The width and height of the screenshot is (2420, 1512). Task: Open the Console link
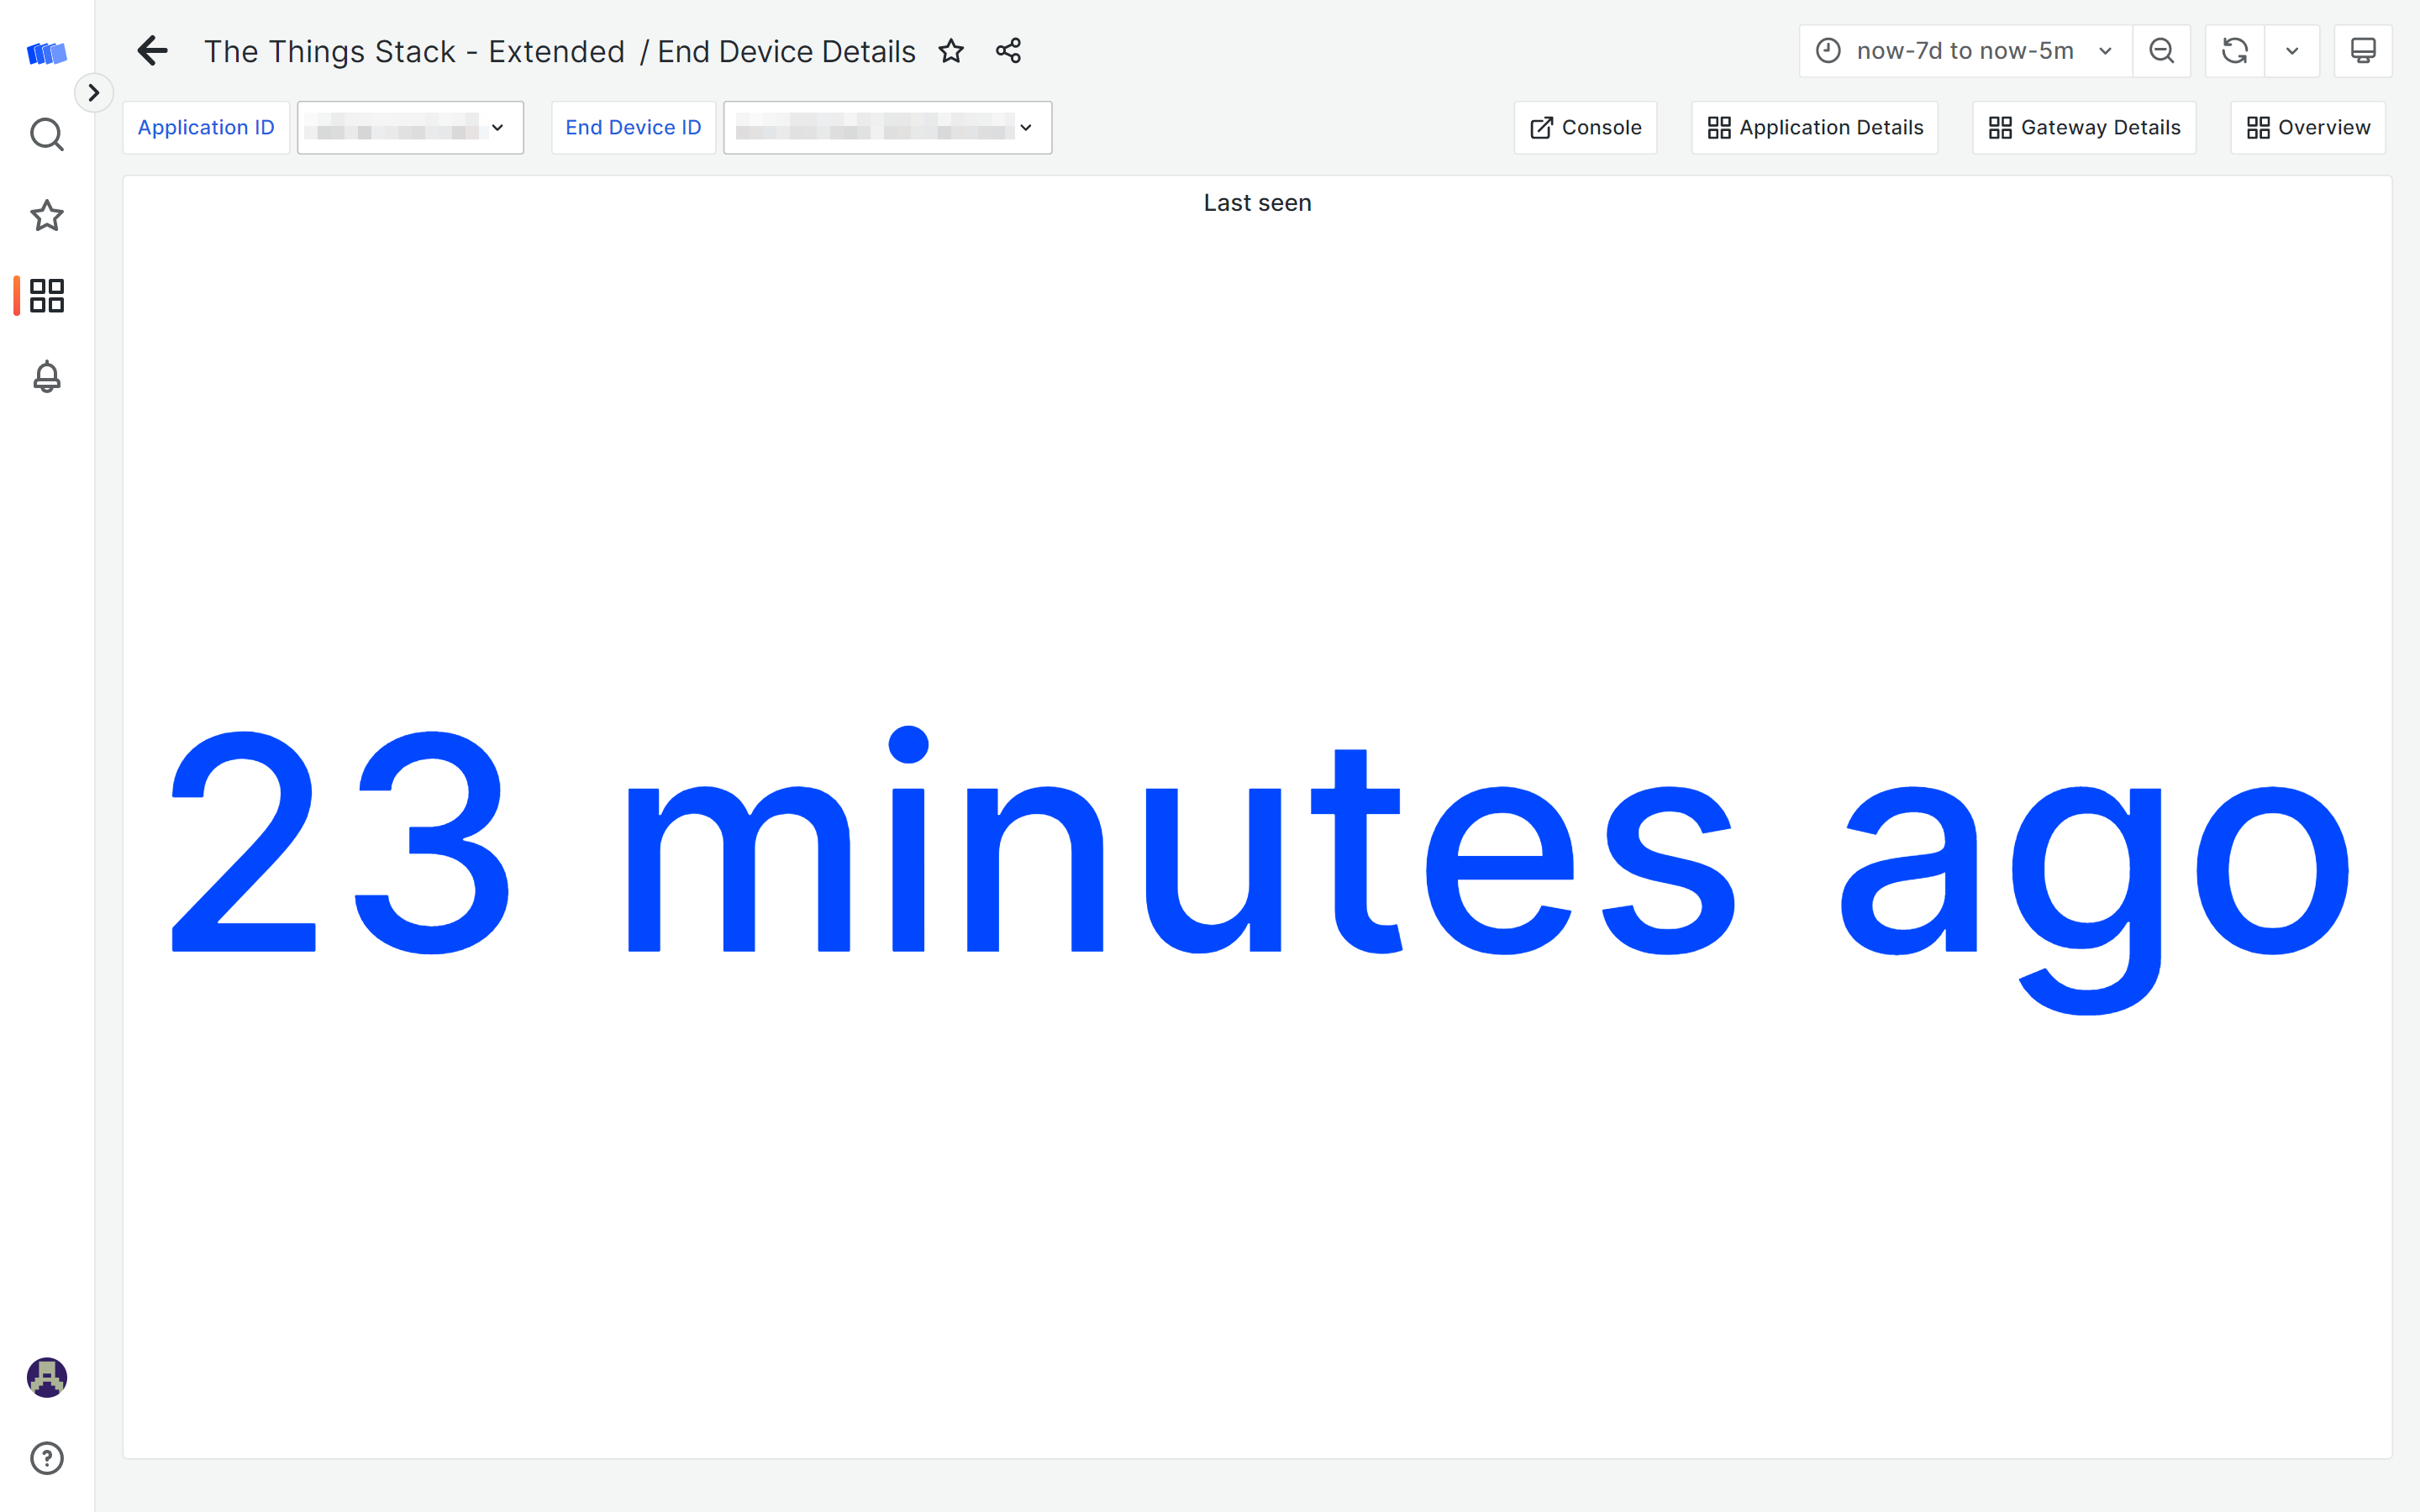point(1585,127)
